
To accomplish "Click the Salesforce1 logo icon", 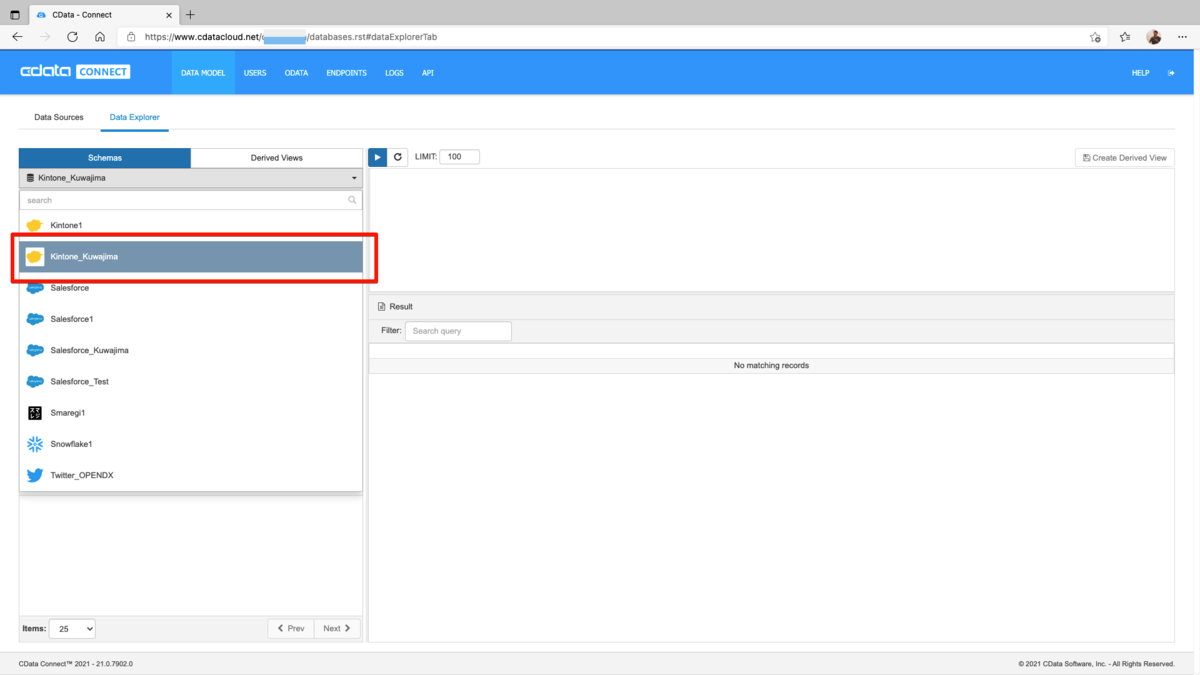I will point(35,319).
